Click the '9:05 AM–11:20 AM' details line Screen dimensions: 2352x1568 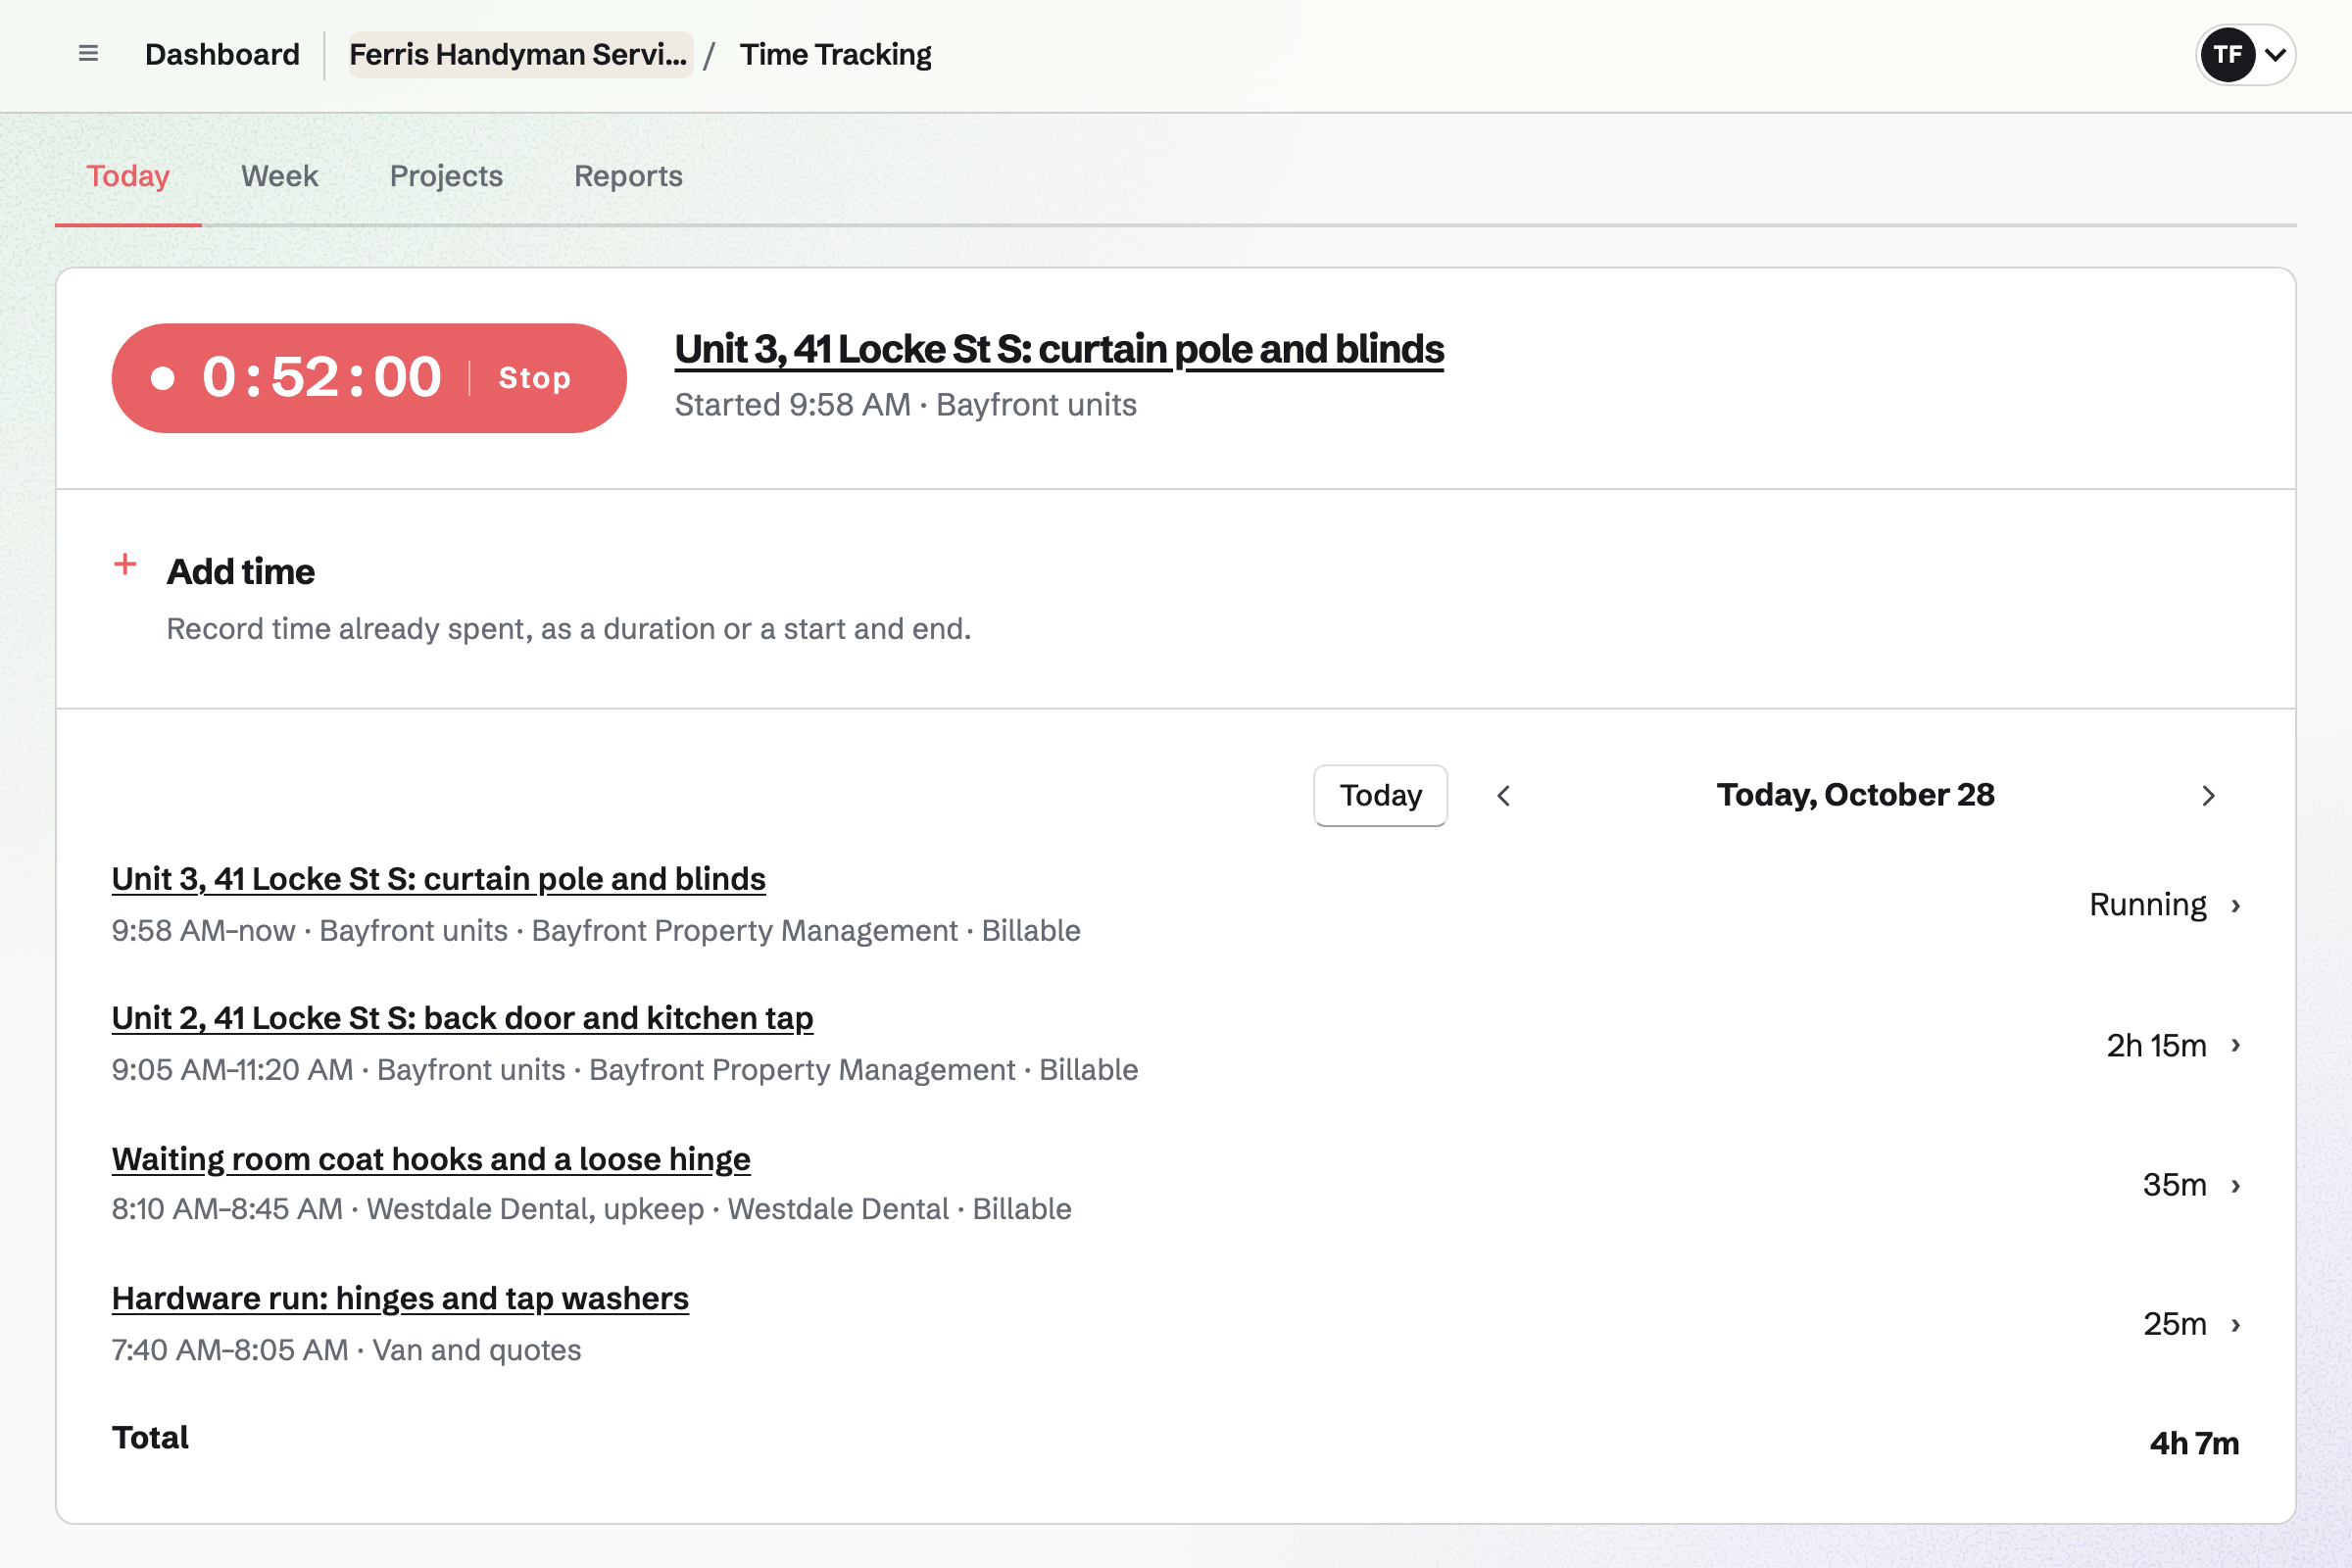[x=624, y=1070]
